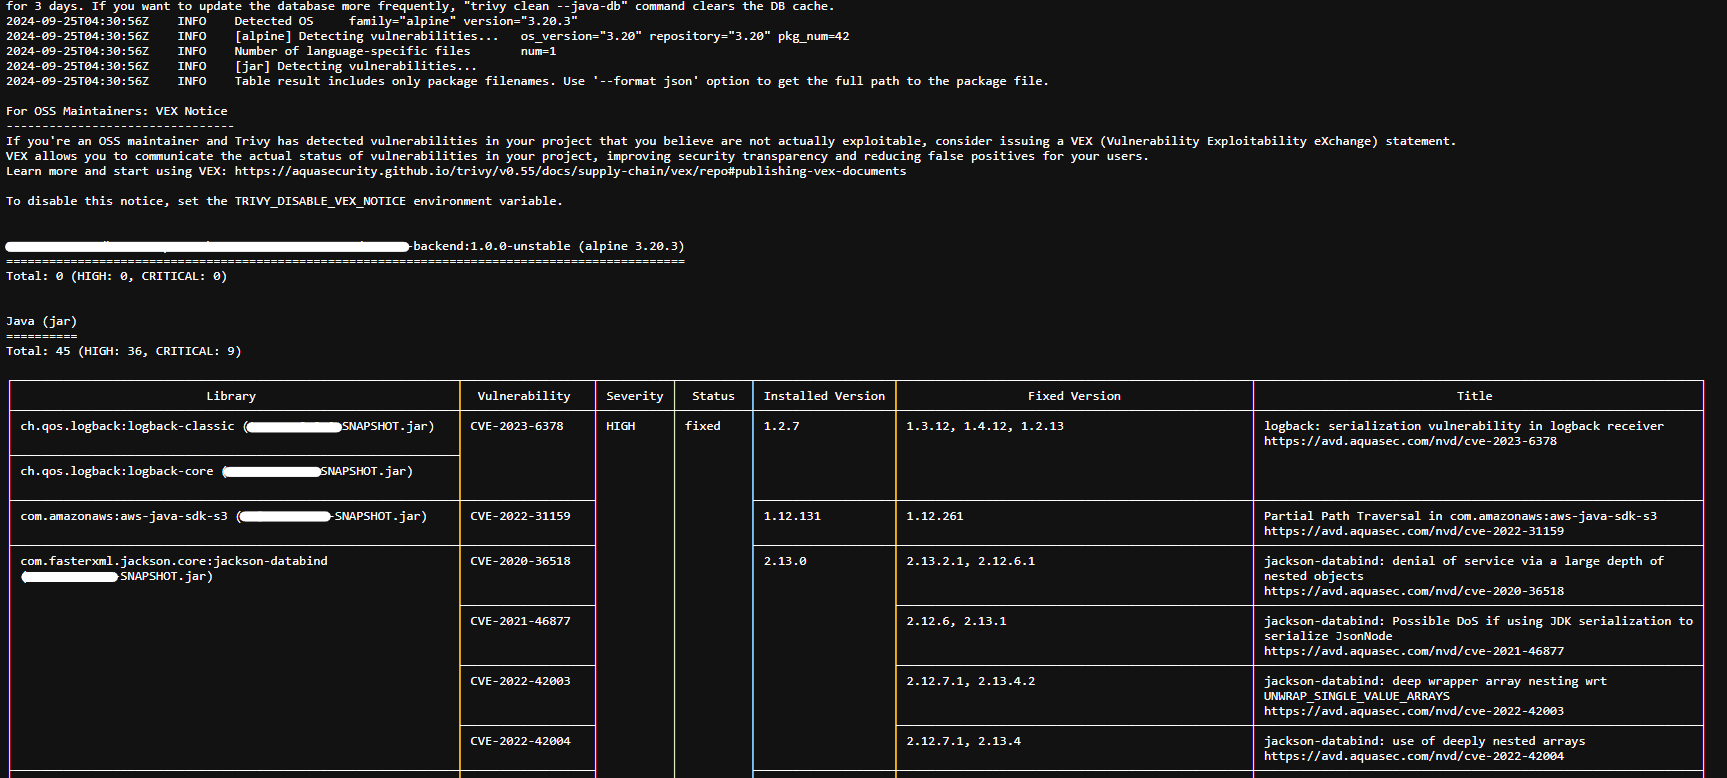Select the logback-classic library entry

(127, 426)
